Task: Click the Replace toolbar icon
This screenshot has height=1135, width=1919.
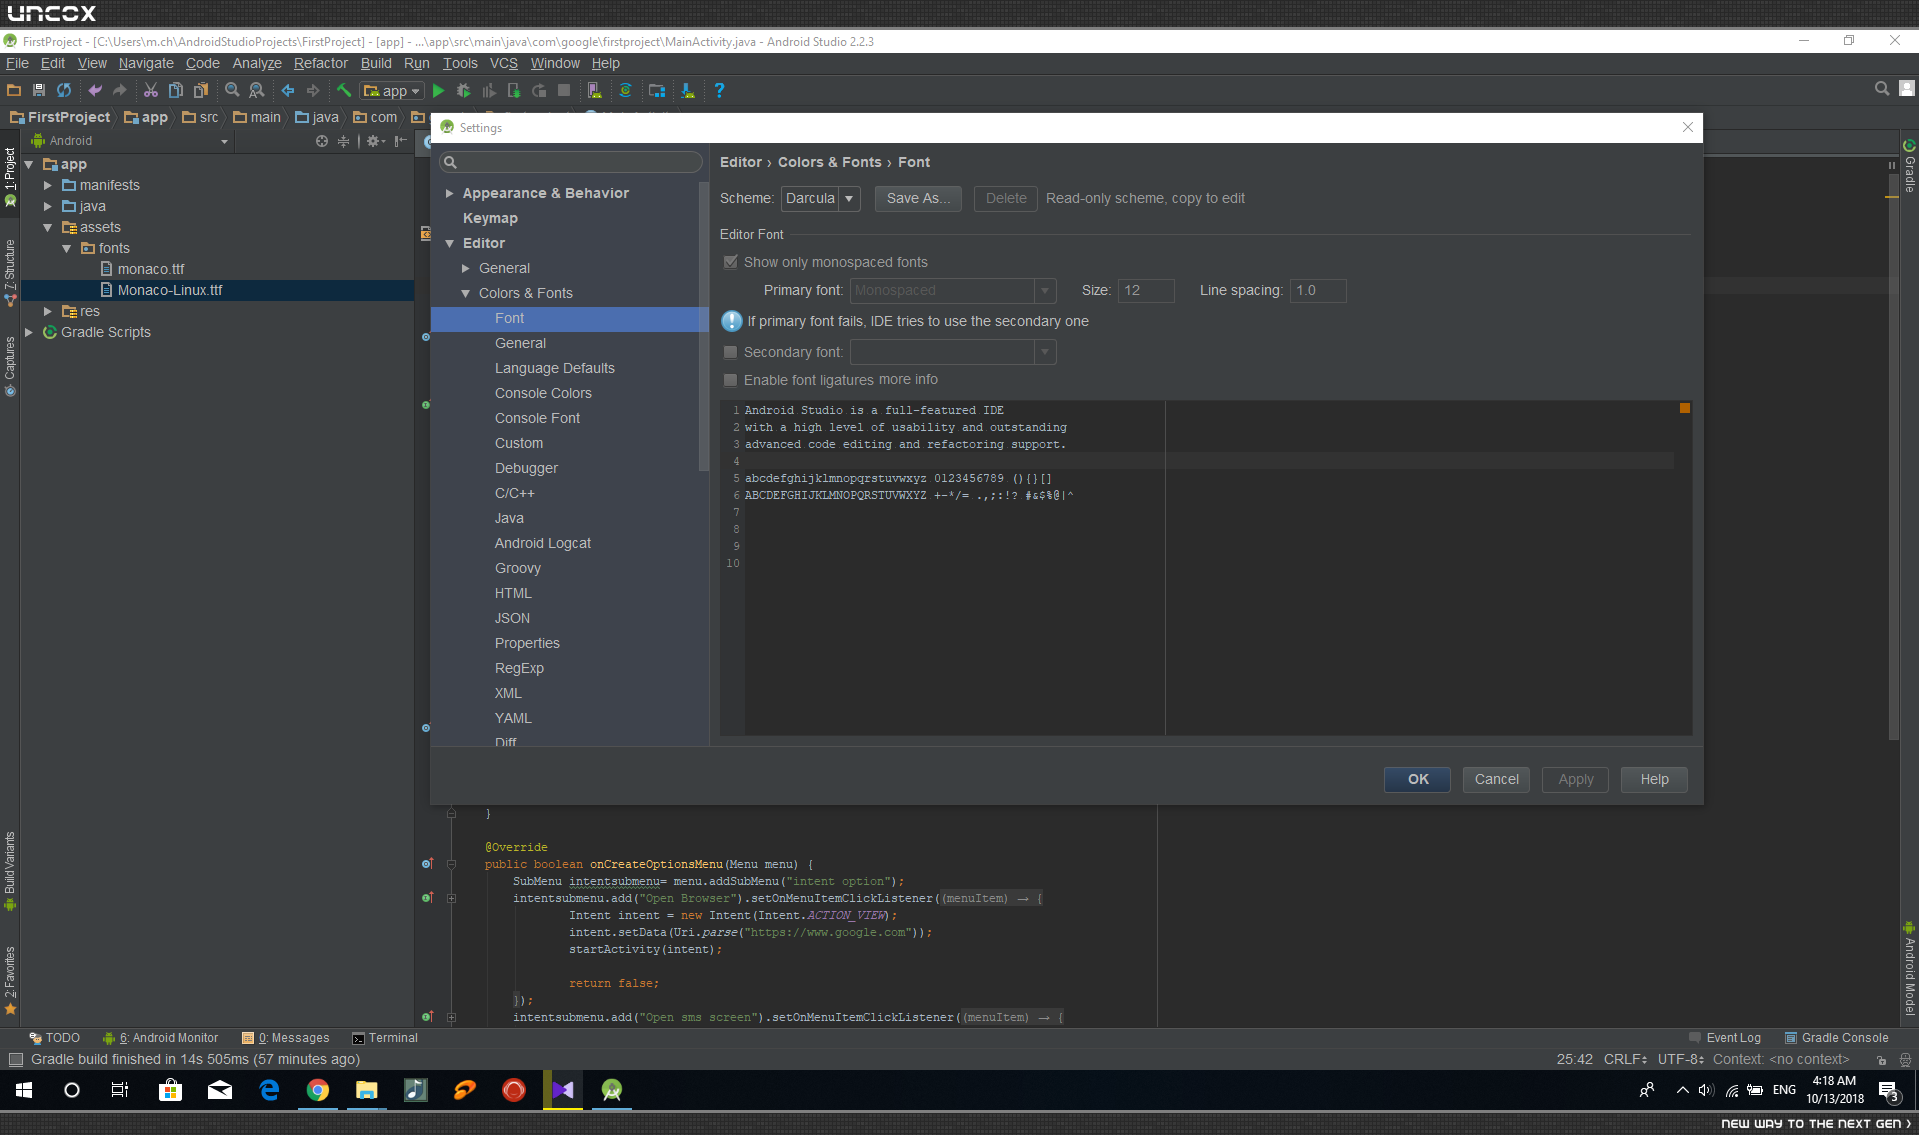Action: [257, 90]
